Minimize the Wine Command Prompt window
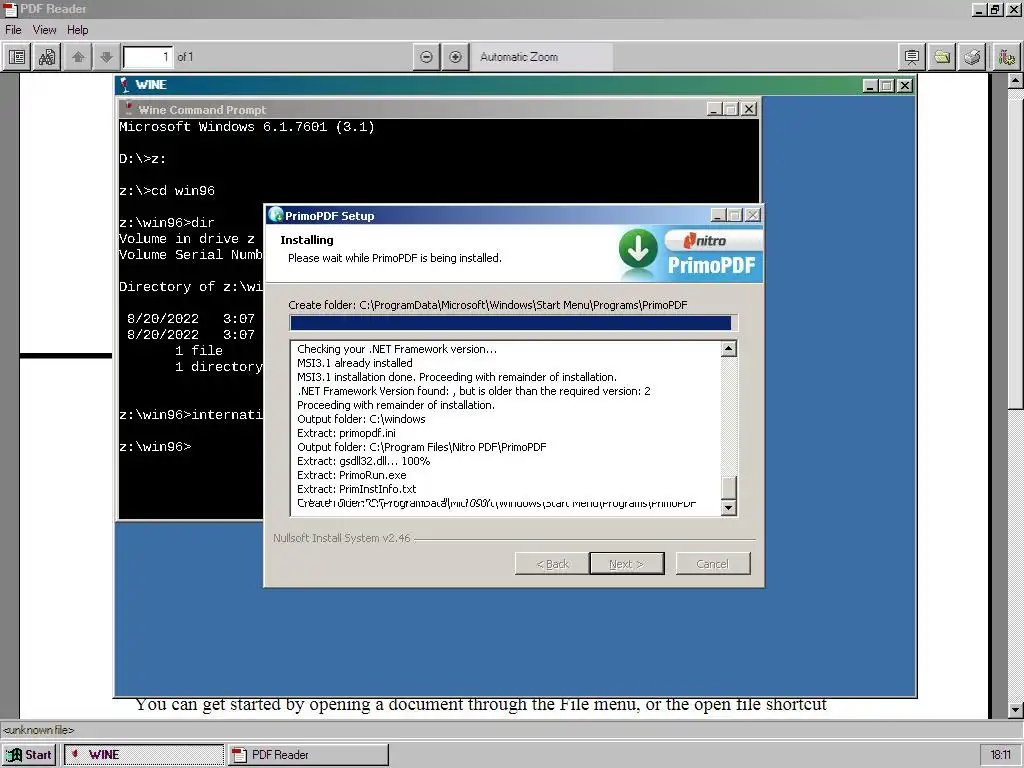 715,109
